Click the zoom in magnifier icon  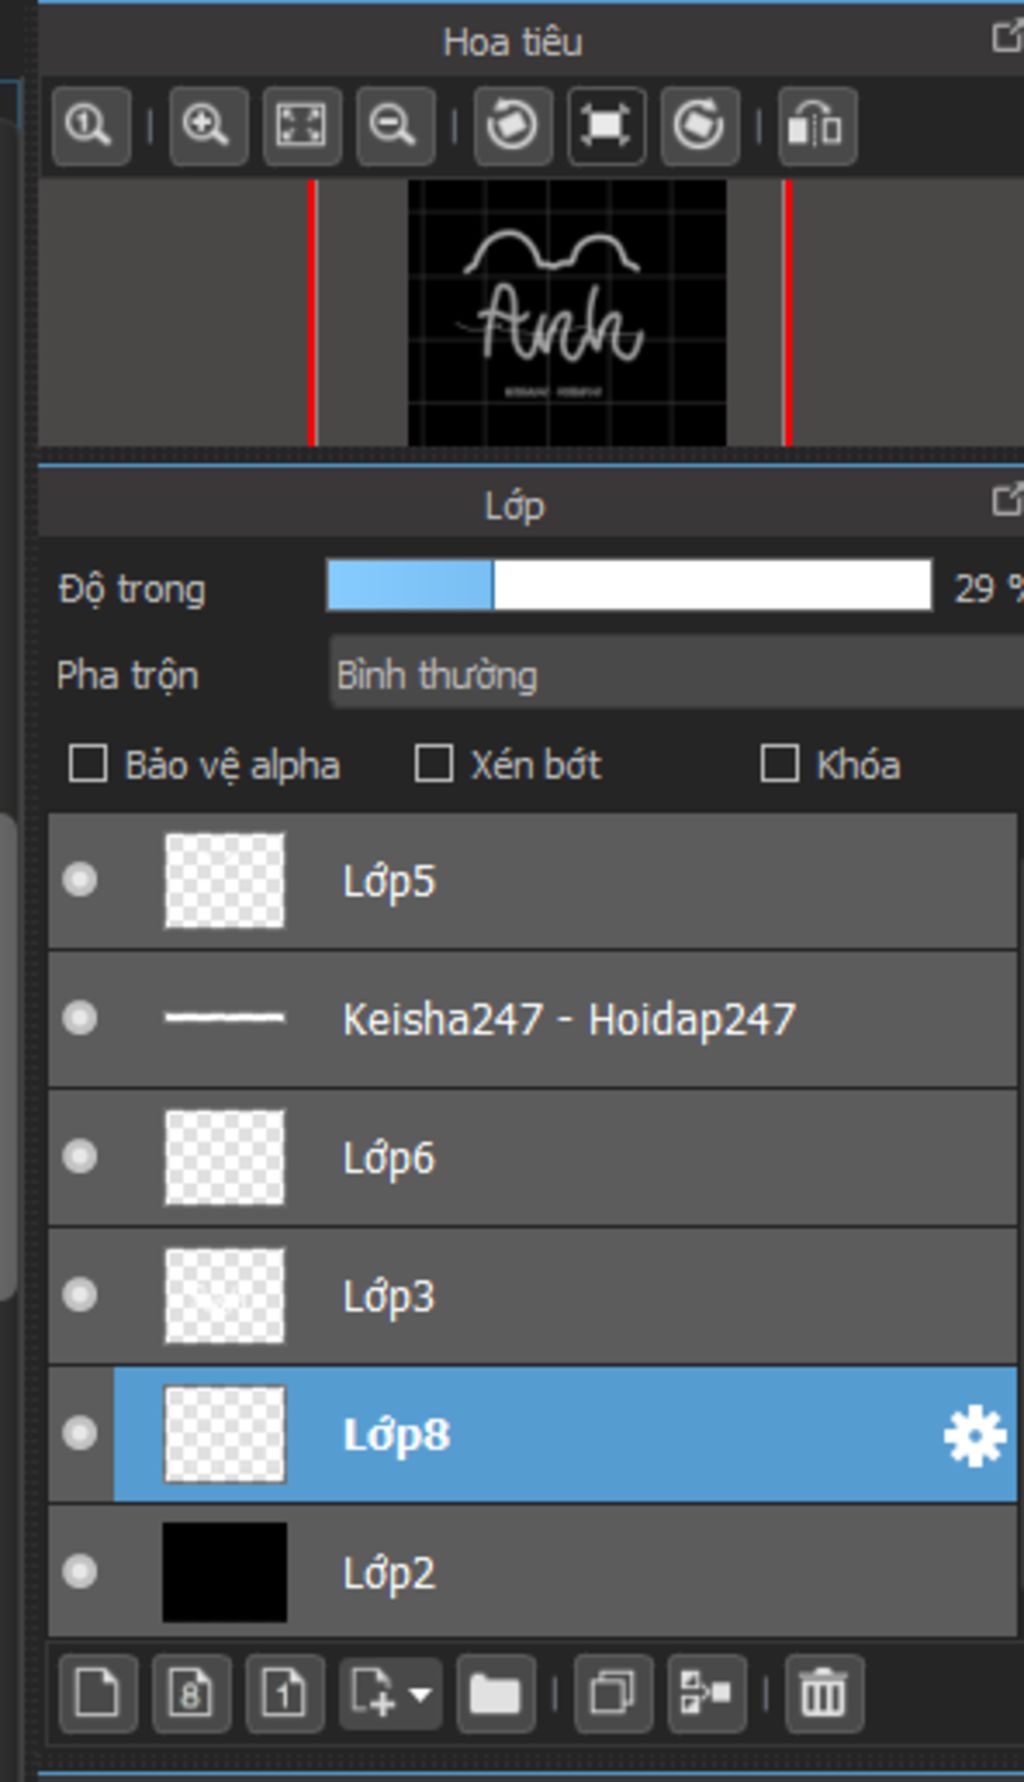tap(208, 126)
